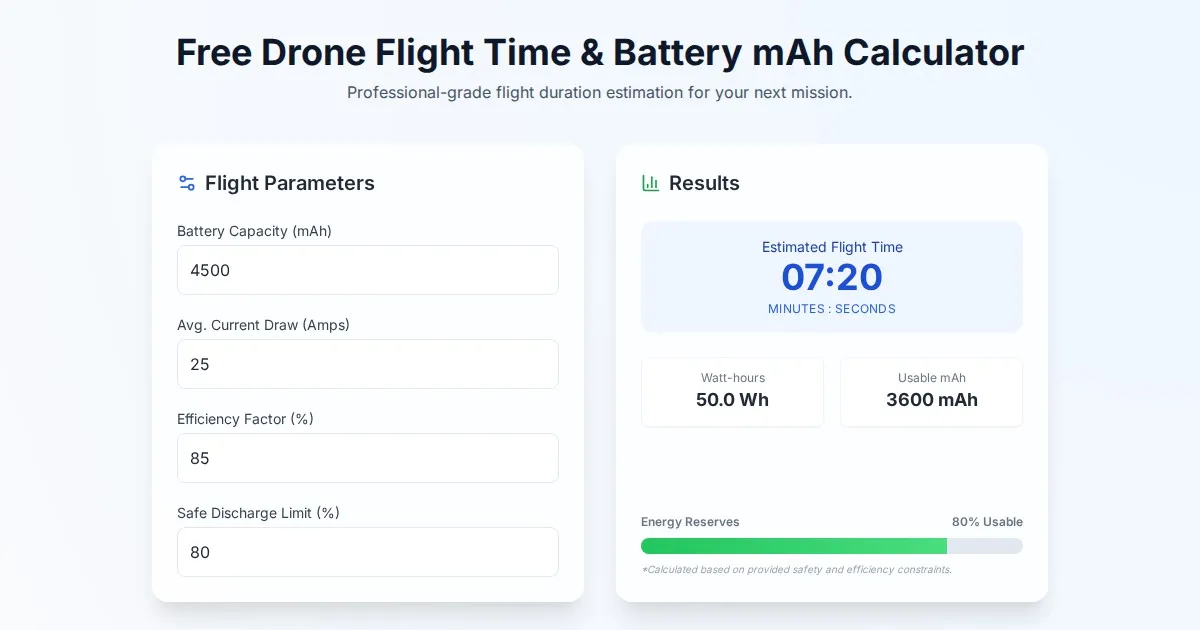Viewport: 1200px width, 630px height.
Task: Click into the Safe Discharge Limit field
Action: tap(367, 552)
